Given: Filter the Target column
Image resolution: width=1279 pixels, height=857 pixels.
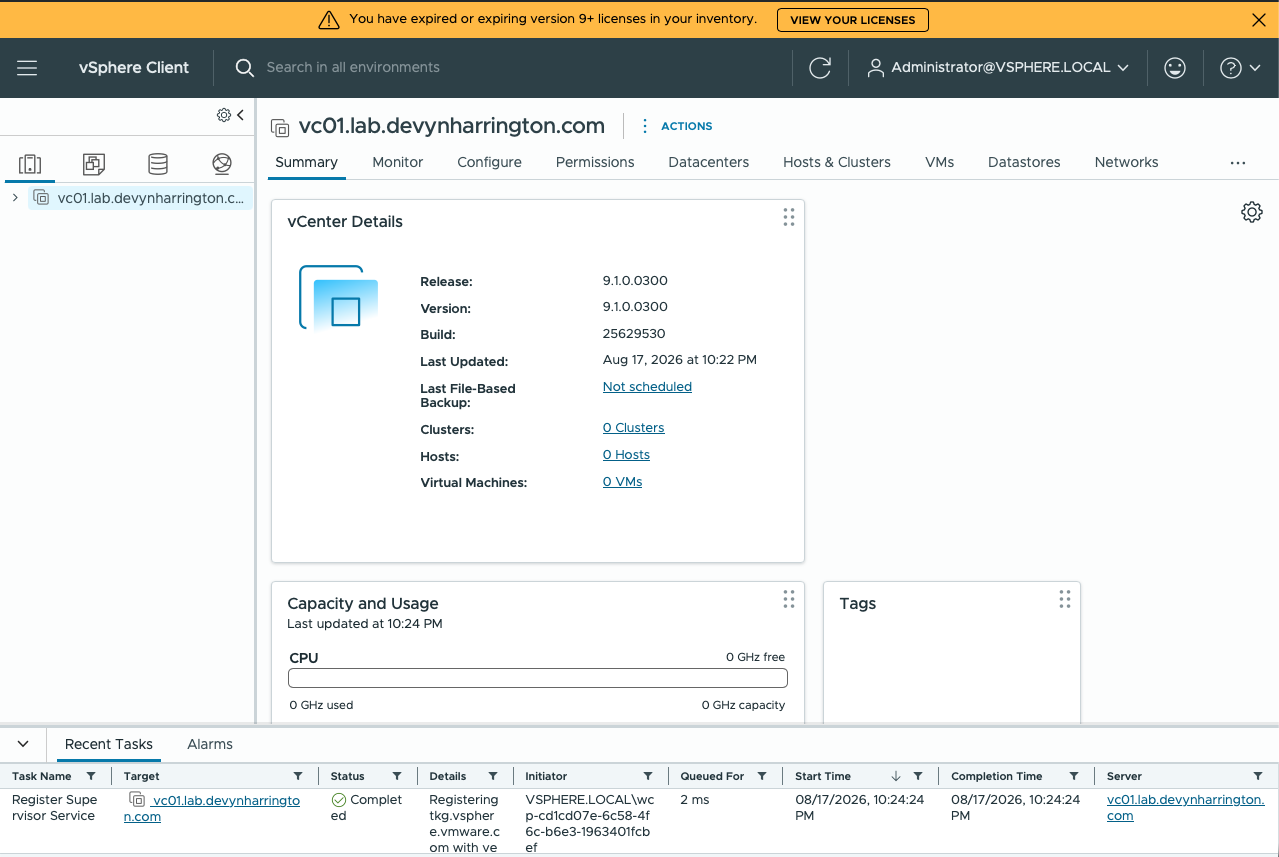Looking at the screenshot, I should click(298, 776).
